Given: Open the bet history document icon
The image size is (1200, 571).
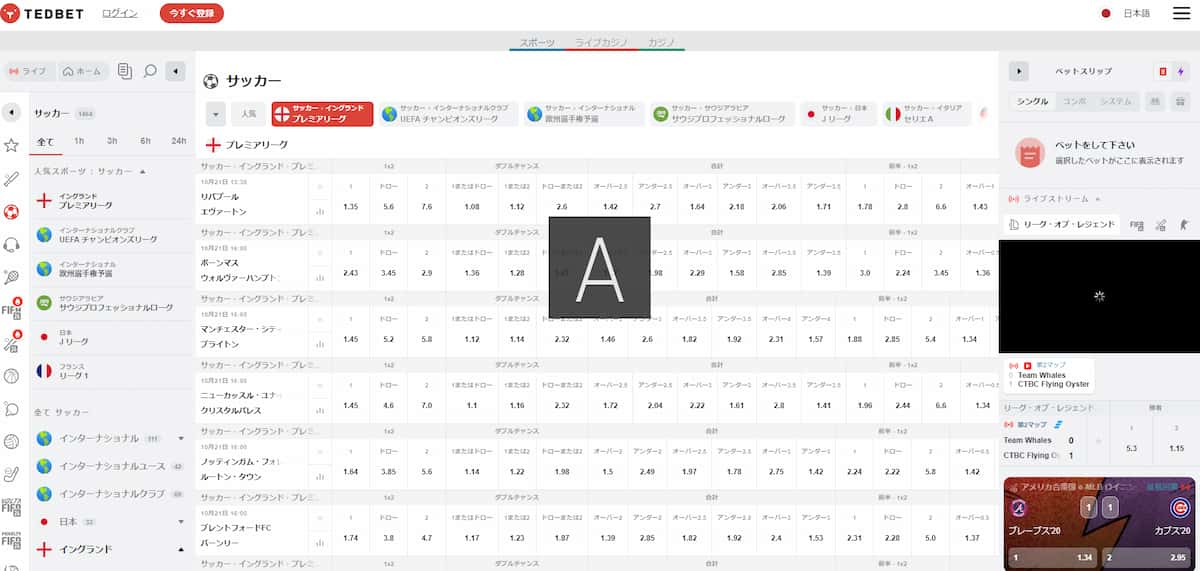Looking at the screenshot, I should pos(125,71).
